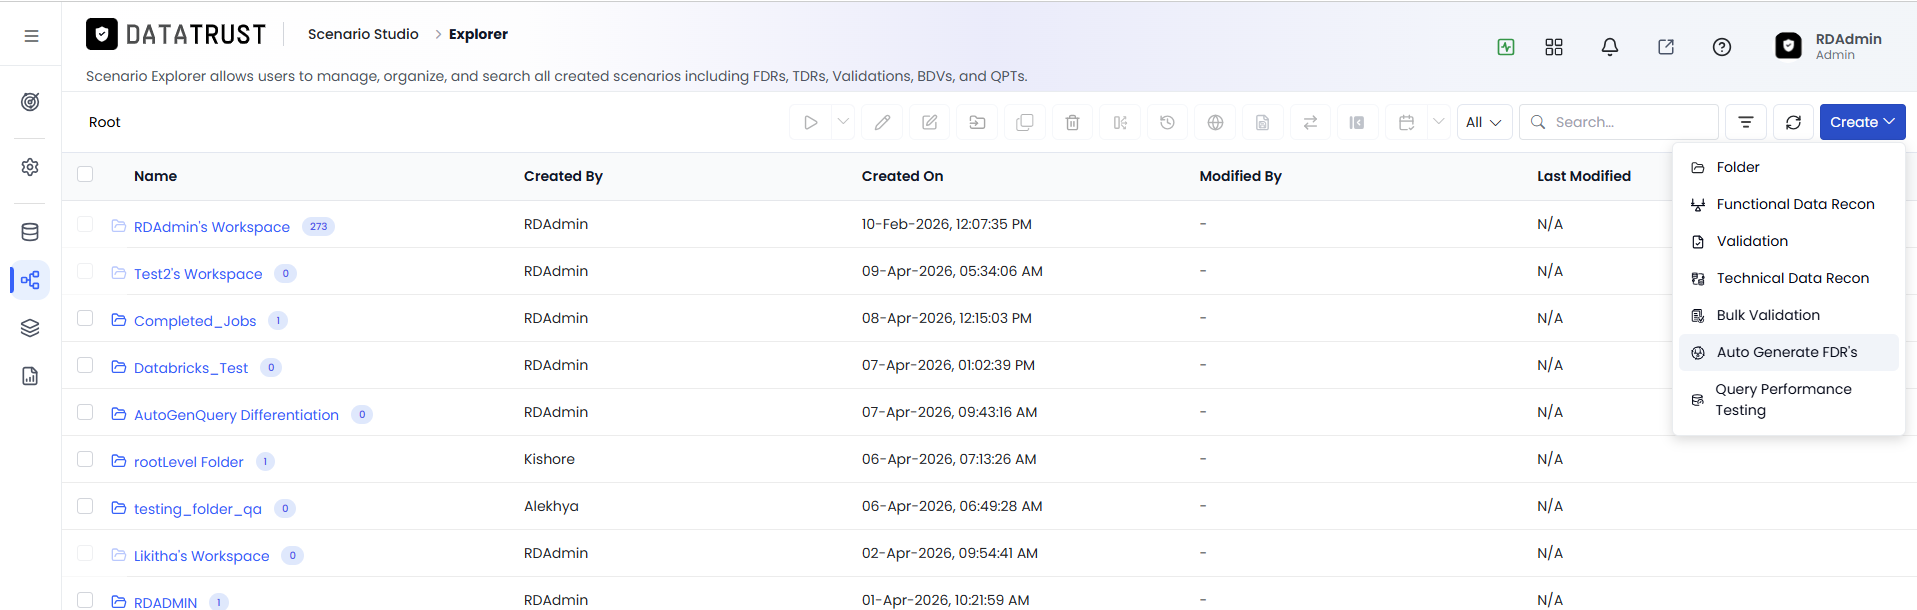Toggle the select-all checkbox in header row
The width and height of the screenshot is (1917, 610).
(x=85, y=174)
